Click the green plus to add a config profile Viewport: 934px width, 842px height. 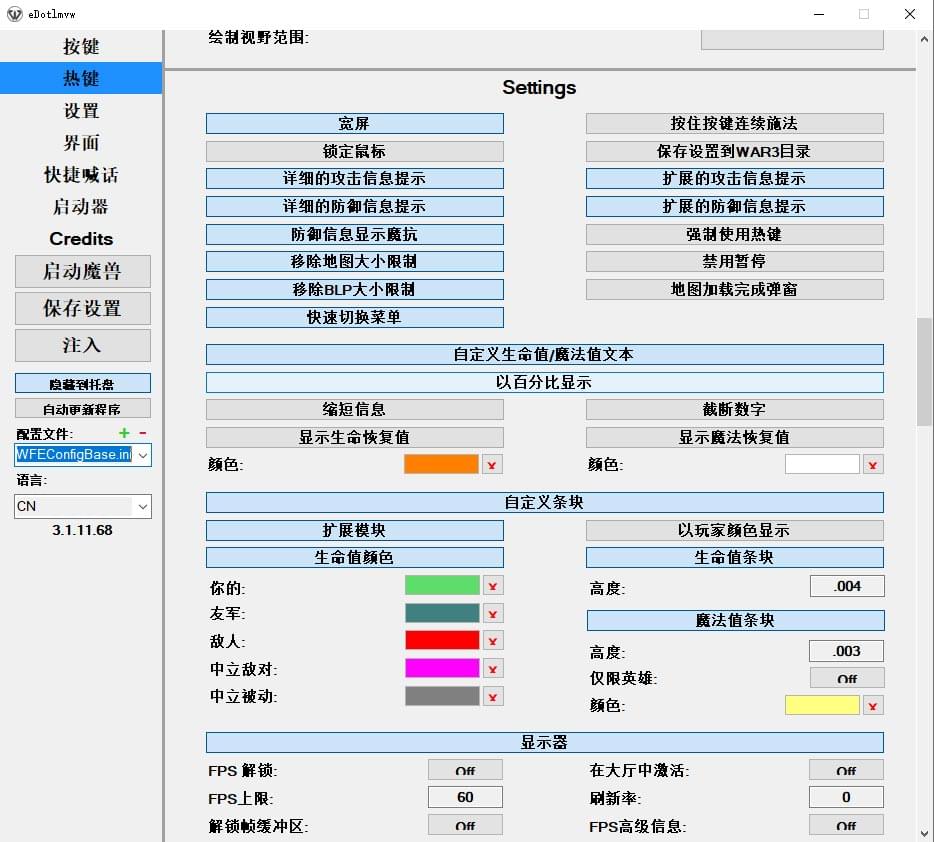pyautogui.click(x=122, y=434)
